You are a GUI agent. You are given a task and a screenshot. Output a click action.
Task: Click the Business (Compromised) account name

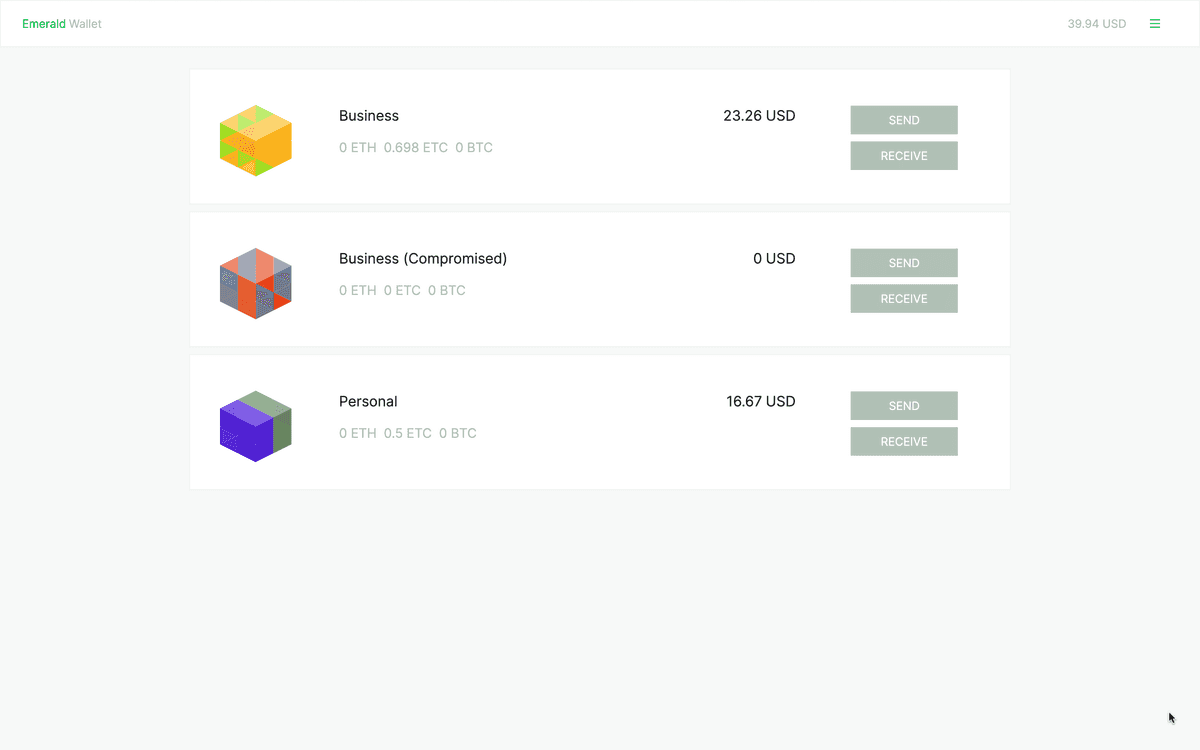point(423,258)
